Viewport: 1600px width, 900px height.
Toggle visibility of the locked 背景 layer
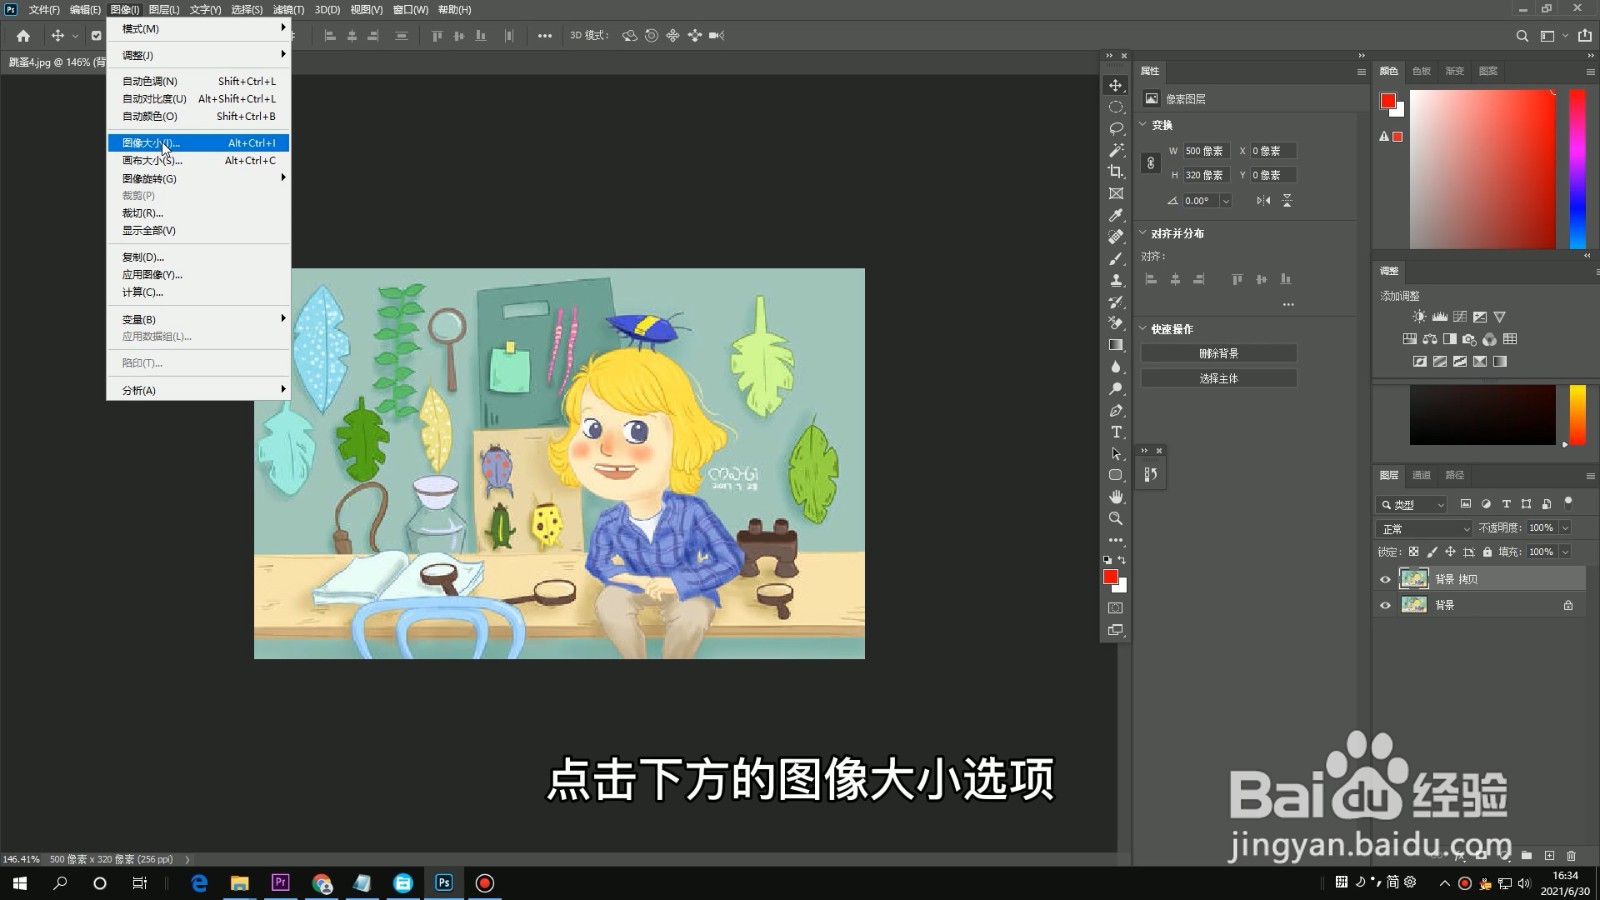point(1385,605)
